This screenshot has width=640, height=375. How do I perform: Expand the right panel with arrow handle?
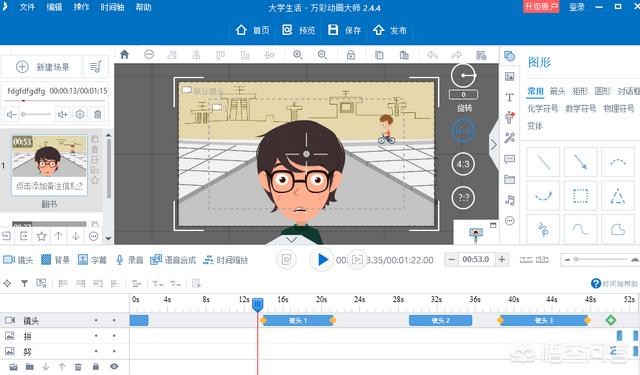(x=493, y=145)
